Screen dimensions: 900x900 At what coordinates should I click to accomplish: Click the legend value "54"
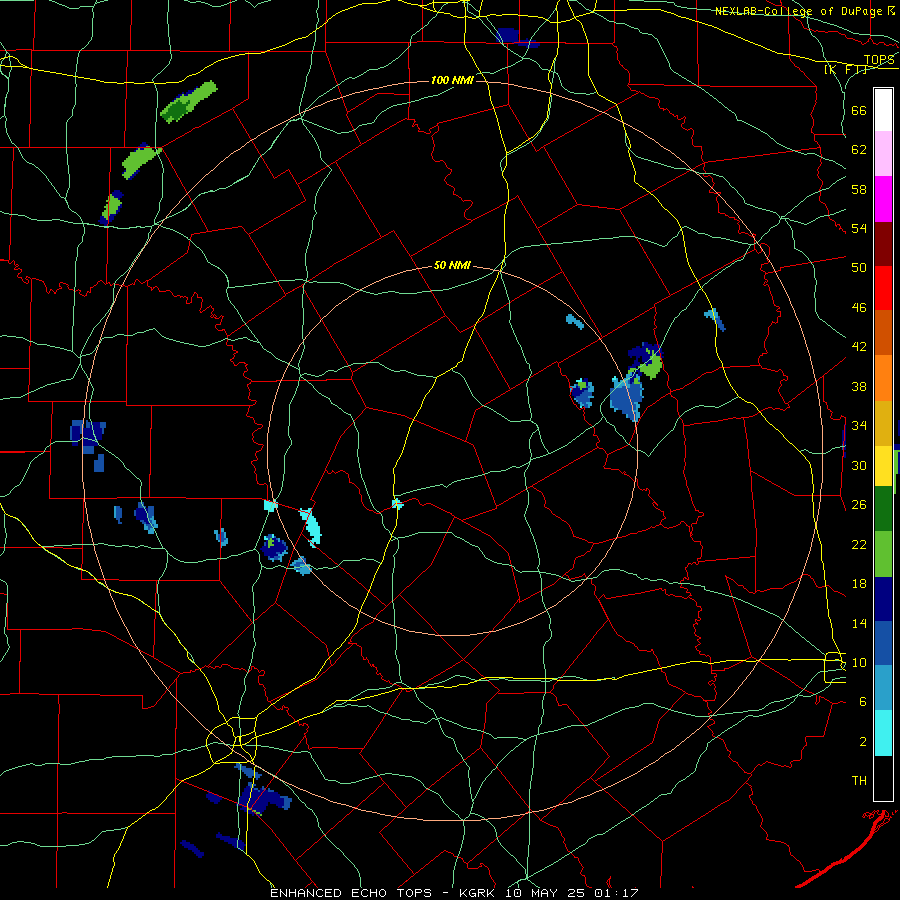click(x=859, y=228)
